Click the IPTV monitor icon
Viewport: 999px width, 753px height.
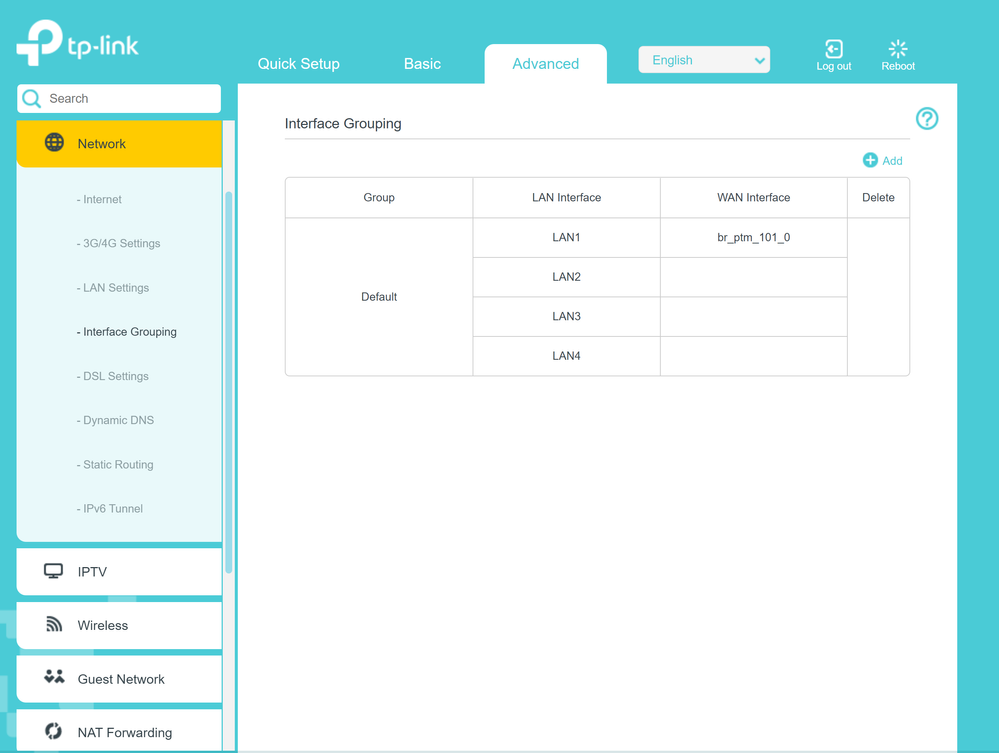coord(53,571)
